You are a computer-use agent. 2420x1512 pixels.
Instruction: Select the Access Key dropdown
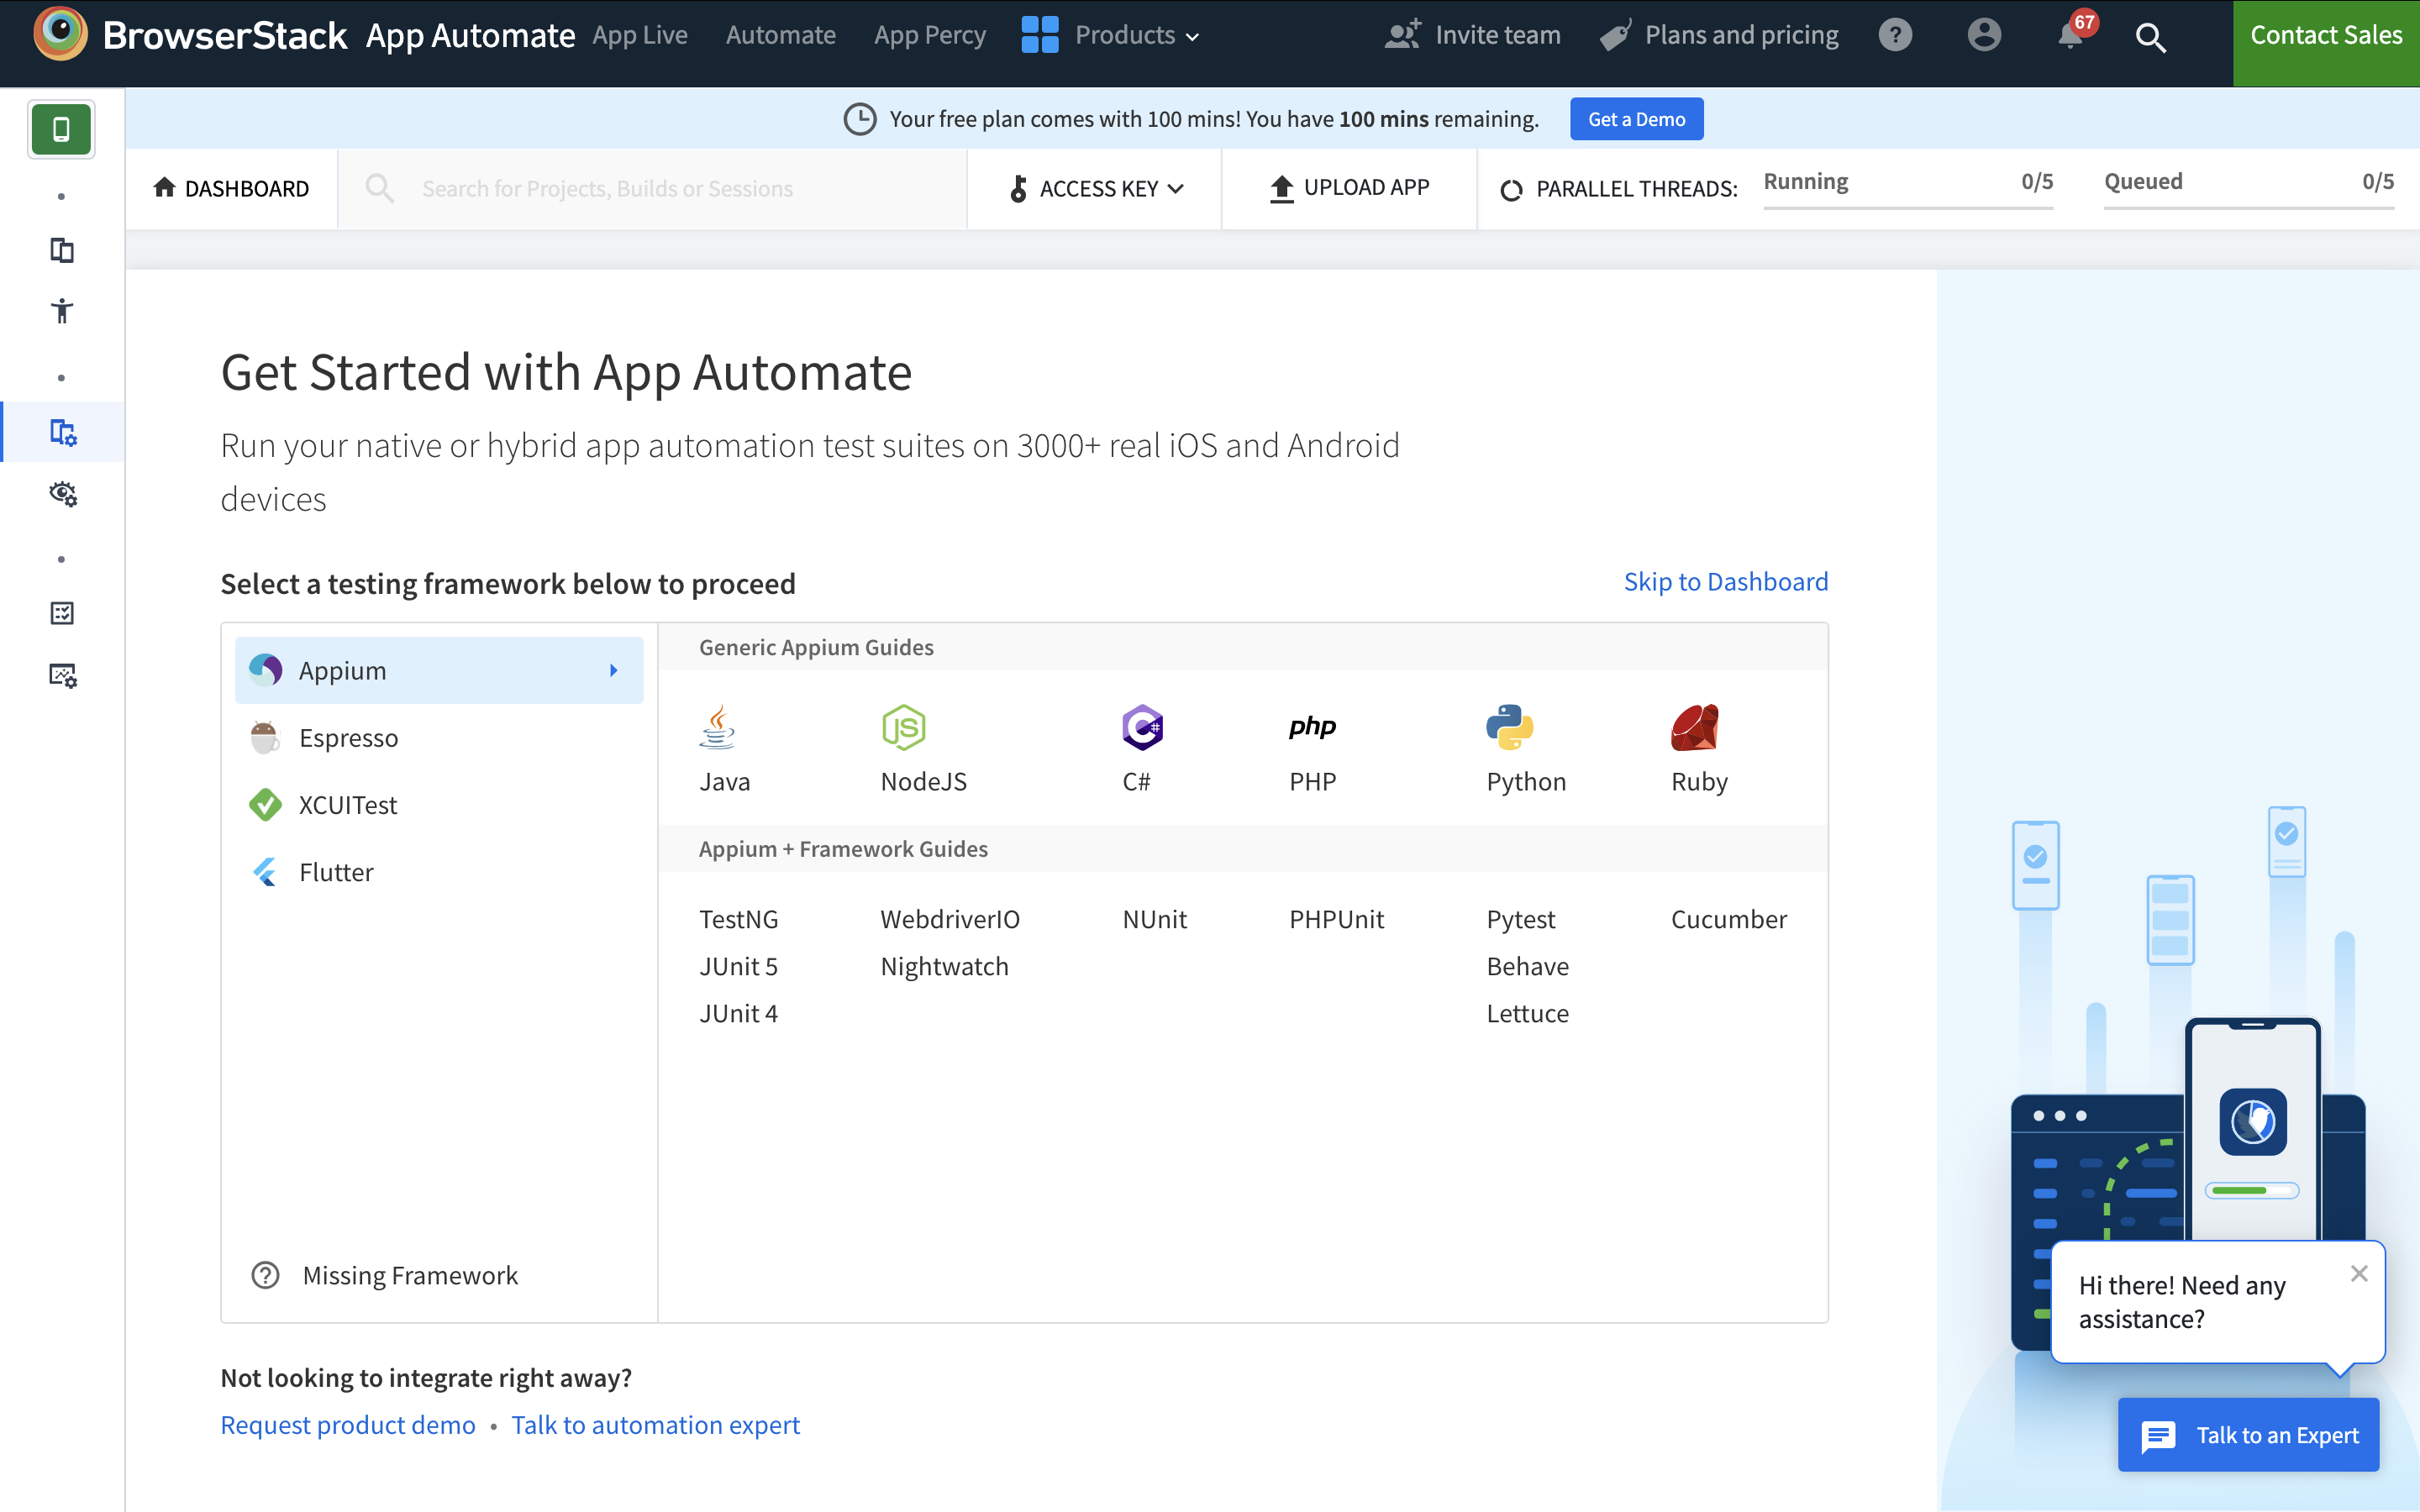click(x=1096, y=188)
